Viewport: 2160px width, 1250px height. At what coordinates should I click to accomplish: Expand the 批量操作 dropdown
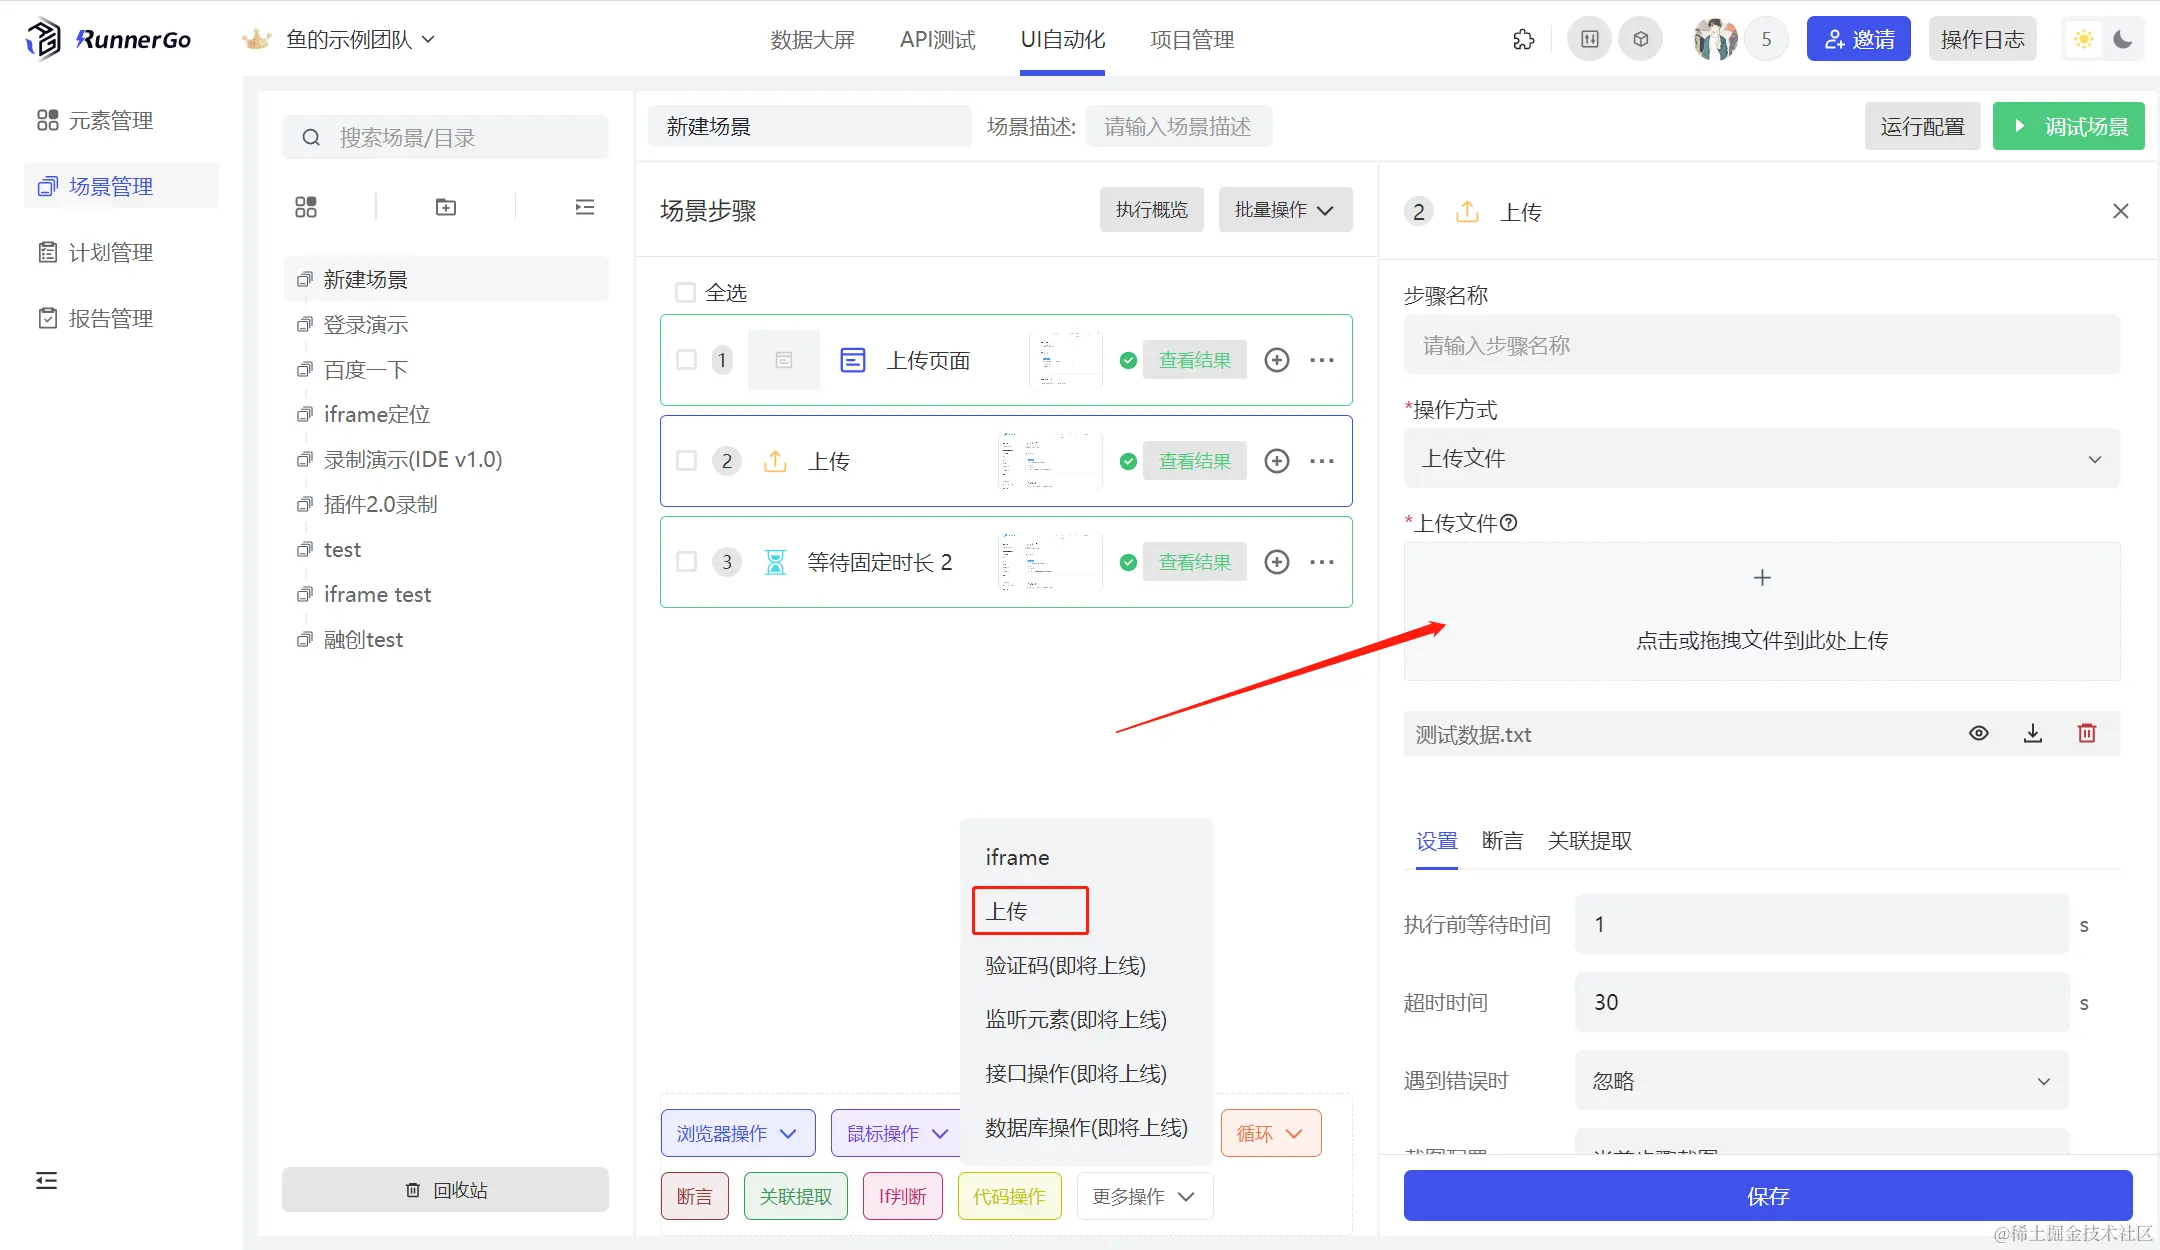tap(1284, 210)
